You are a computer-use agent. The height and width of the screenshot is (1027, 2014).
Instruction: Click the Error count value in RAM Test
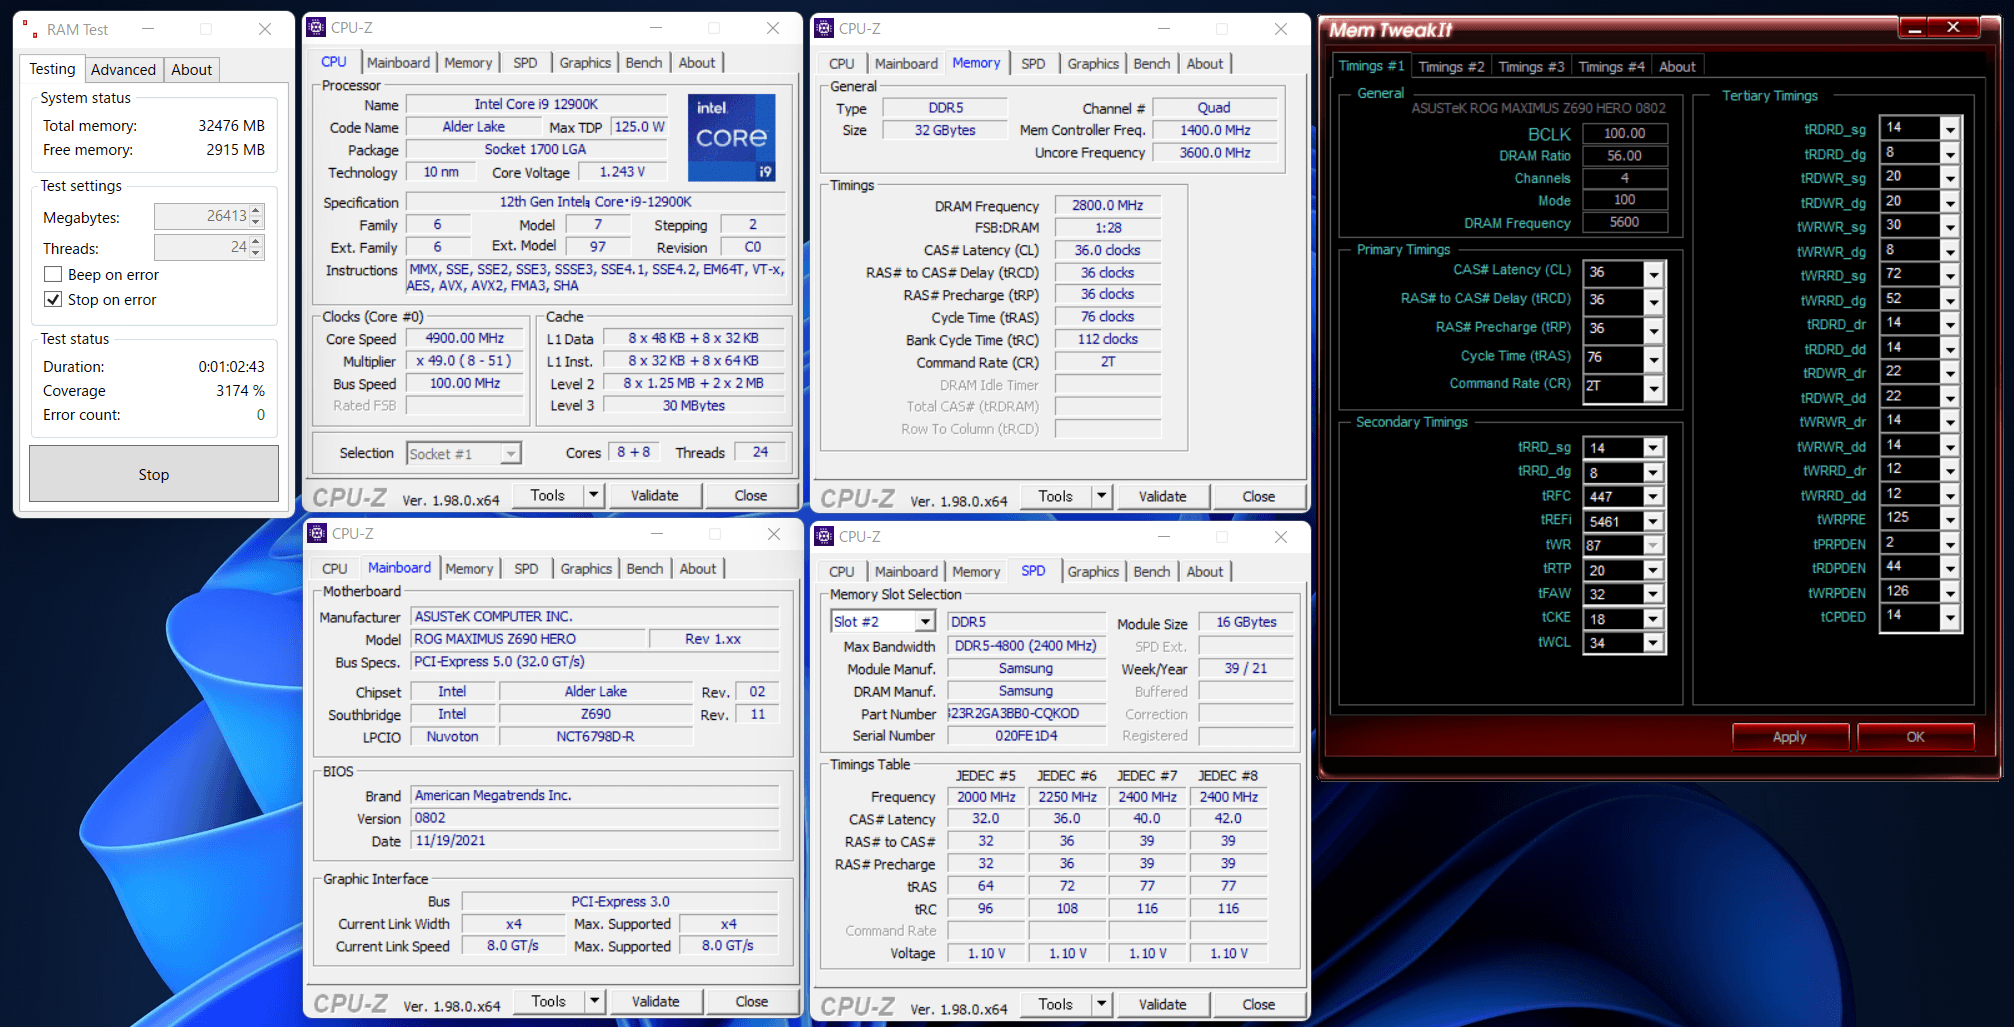(260, 415)
